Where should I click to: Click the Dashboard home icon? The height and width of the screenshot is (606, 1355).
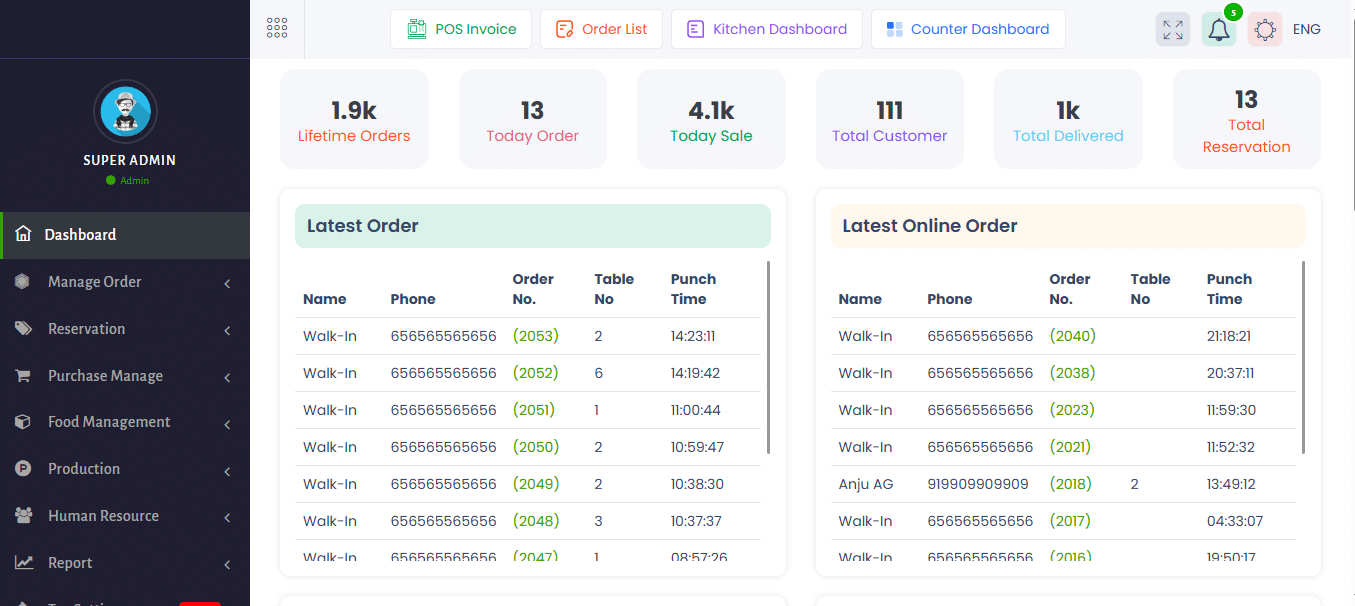click(x=23, y=234)
